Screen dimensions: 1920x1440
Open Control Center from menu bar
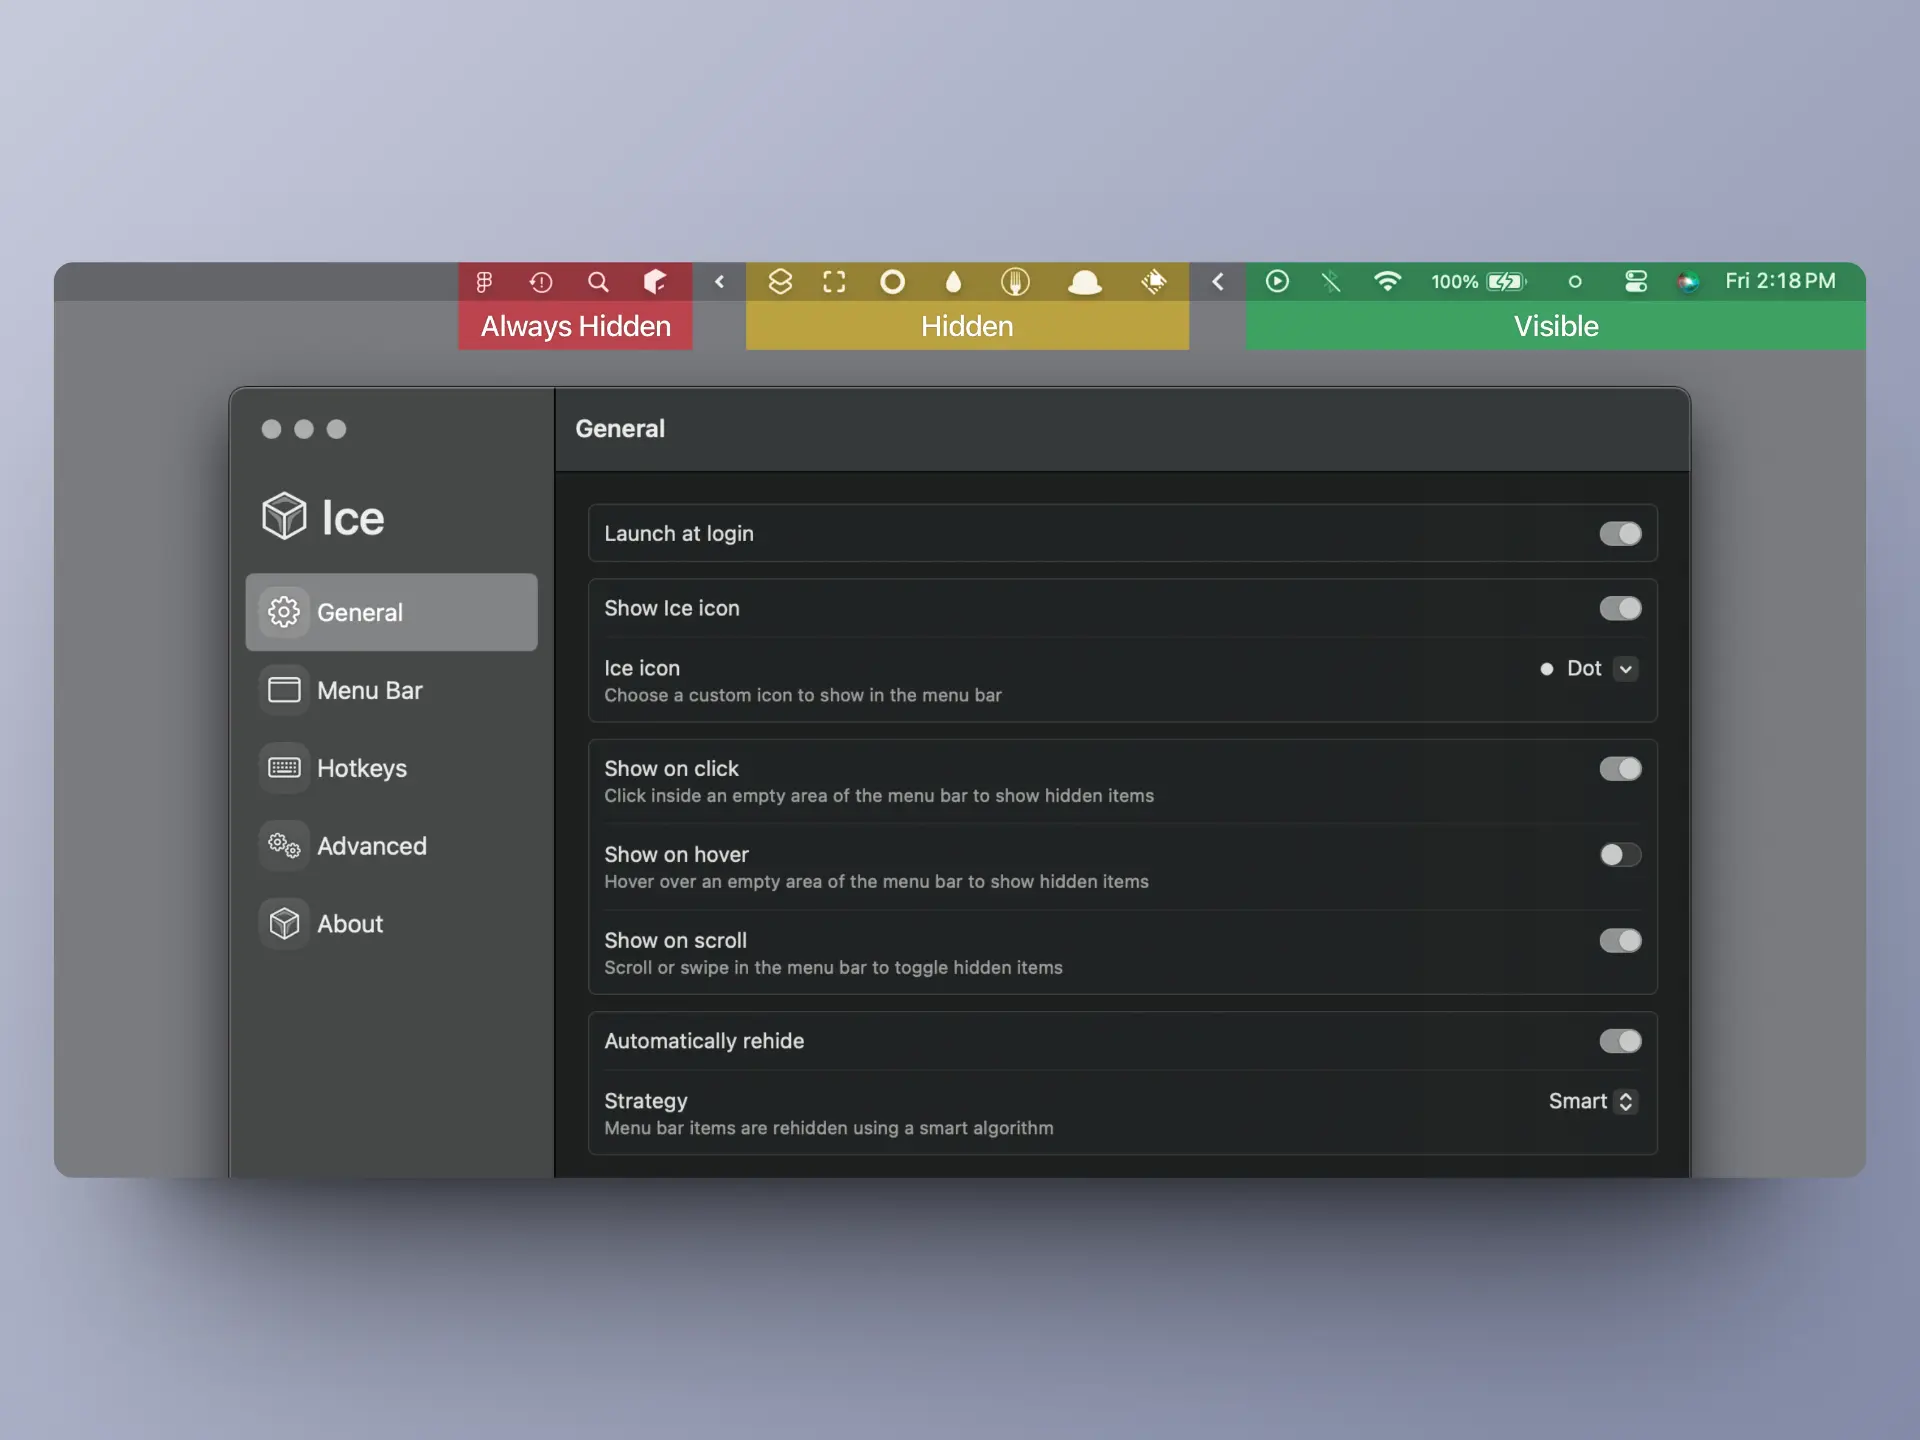pos(1636,281)
